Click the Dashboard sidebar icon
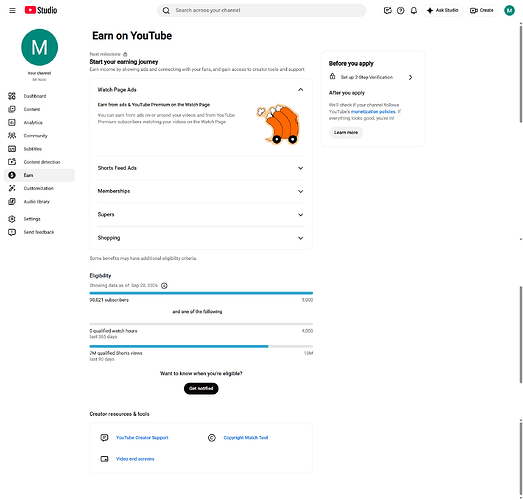Screen dimensions: 523x500 pos(12,96)
